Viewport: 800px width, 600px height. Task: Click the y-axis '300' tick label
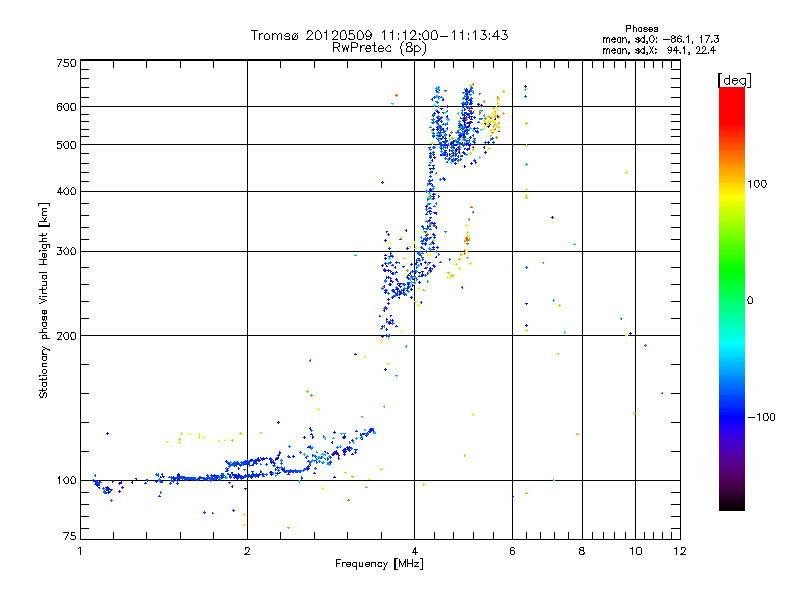click(x=66, y=252)
